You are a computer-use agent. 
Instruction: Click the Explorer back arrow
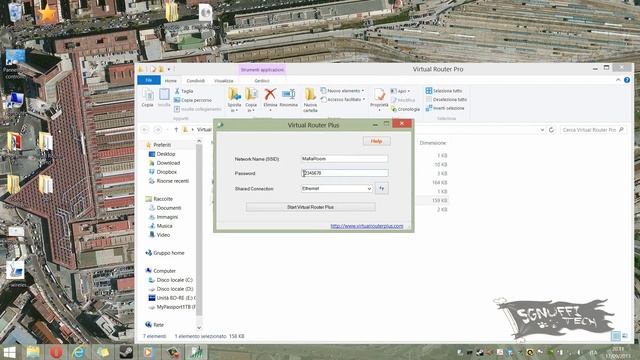click(145, 130)
